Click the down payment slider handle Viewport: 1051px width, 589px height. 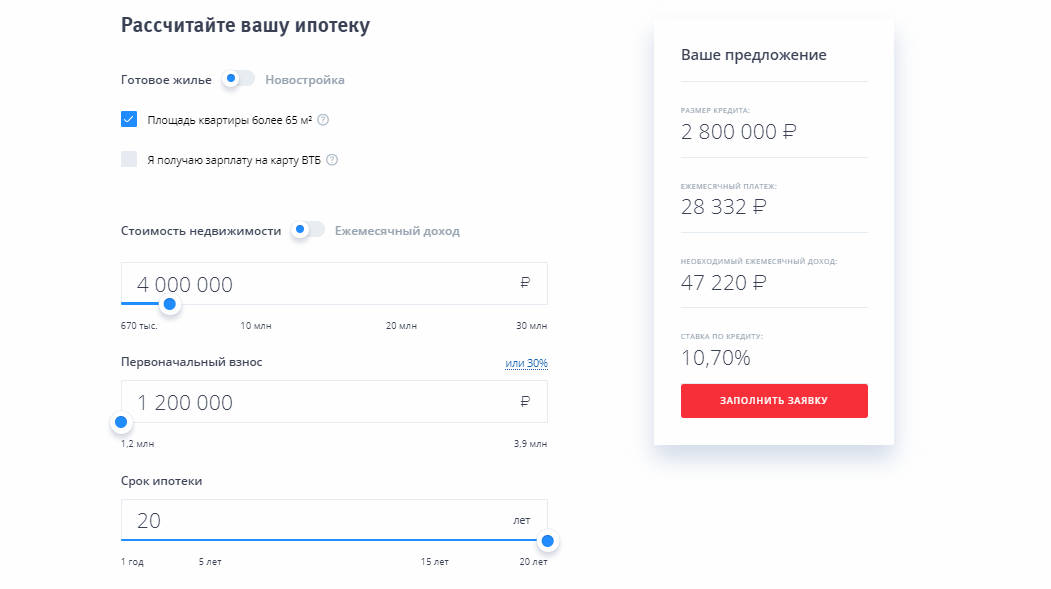tap(122, 422)
